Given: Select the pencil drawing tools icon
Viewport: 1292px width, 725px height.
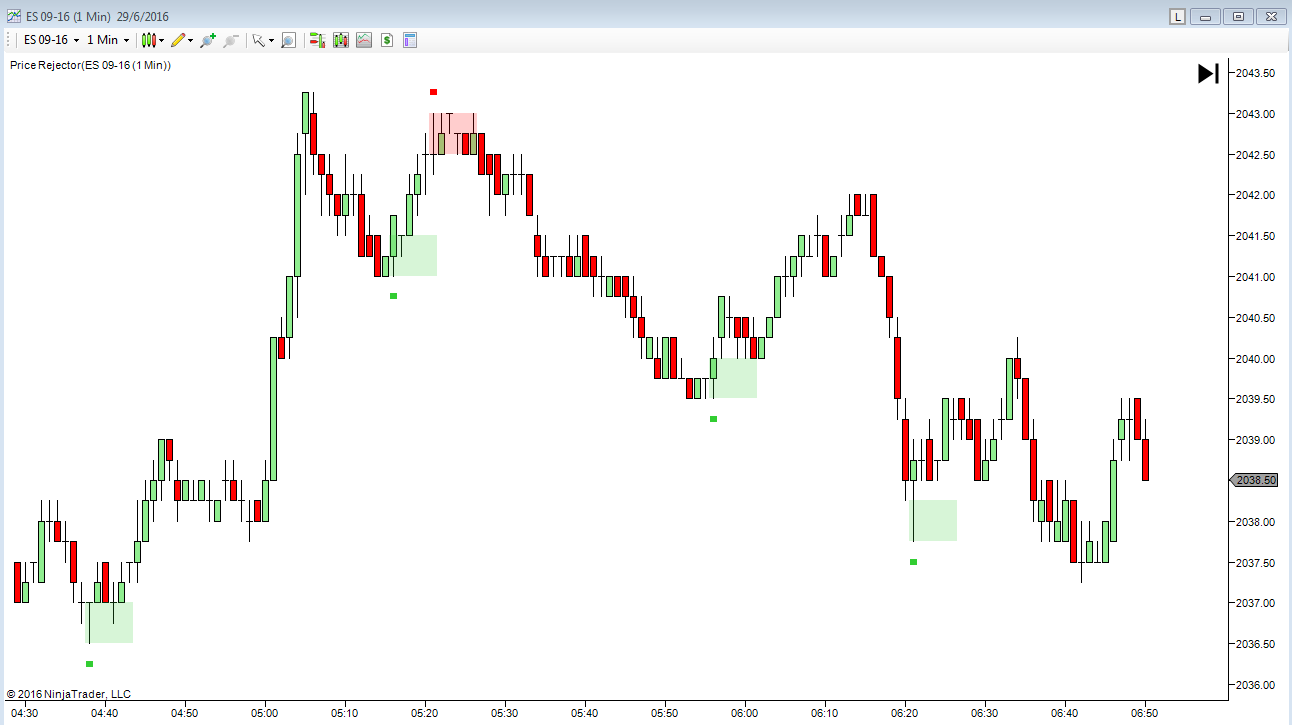Looking at the screenshot, I should 178,40.
